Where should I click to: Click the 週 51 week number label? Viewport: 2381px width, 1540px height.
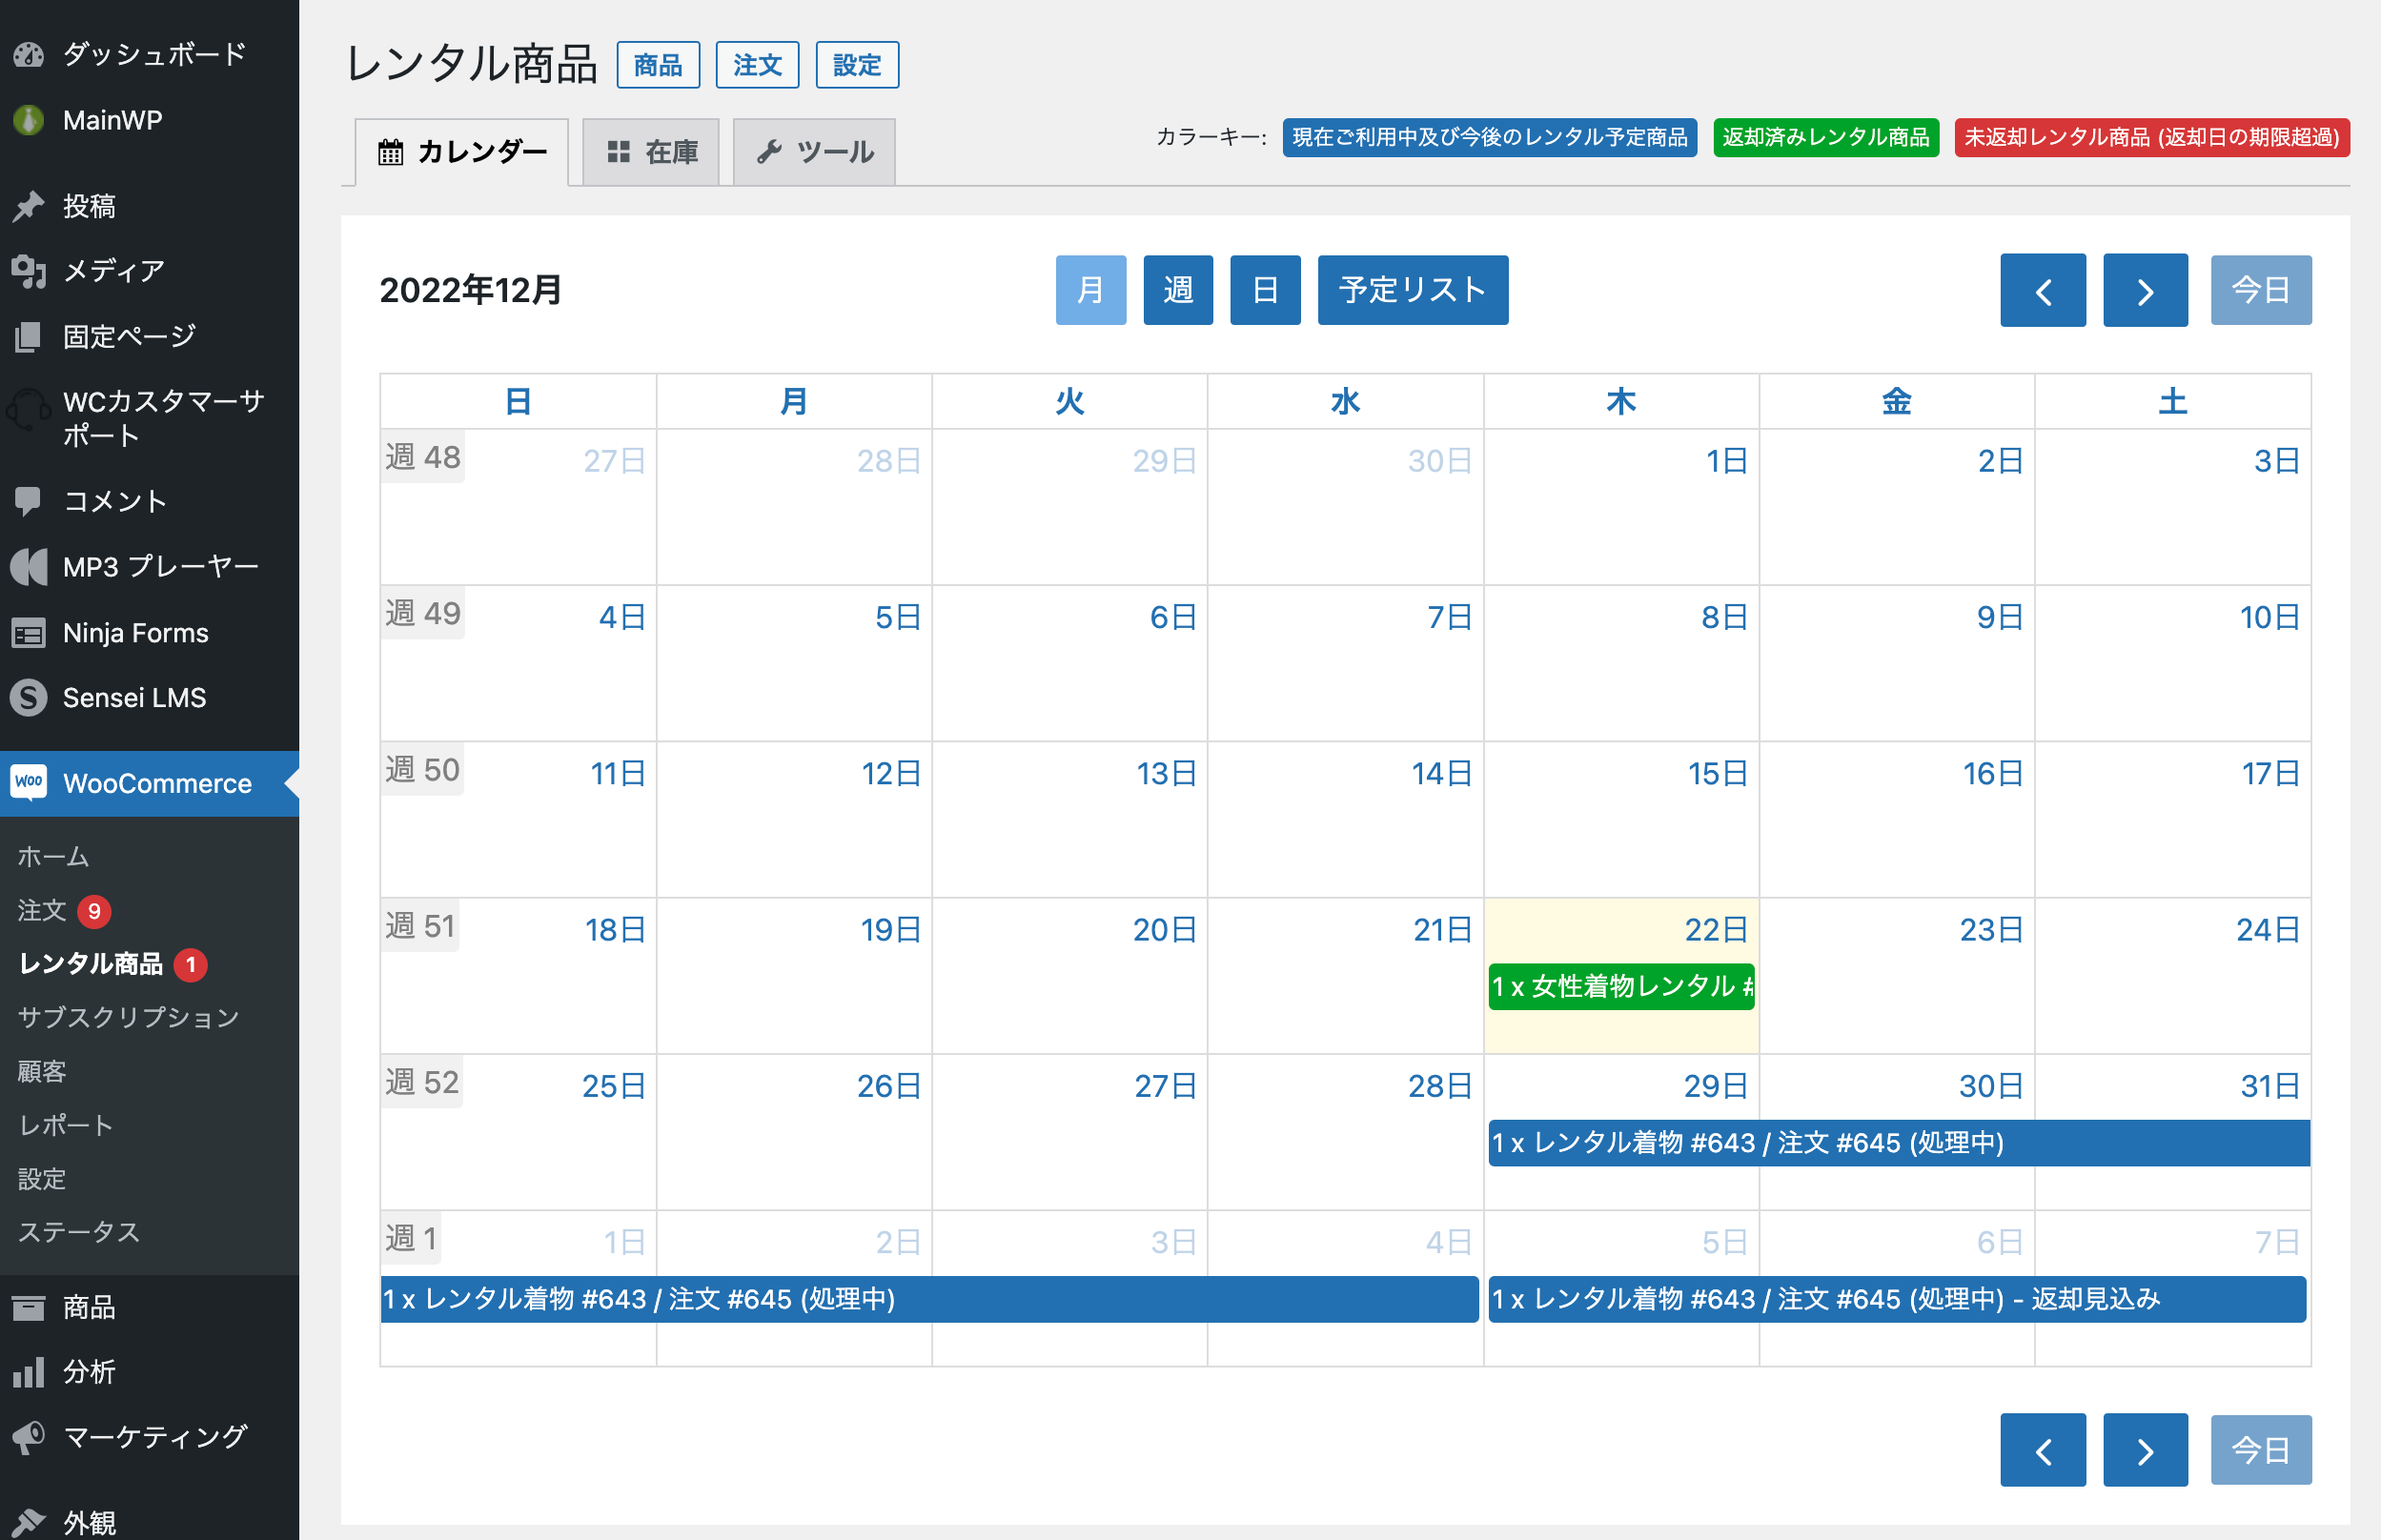421,926
